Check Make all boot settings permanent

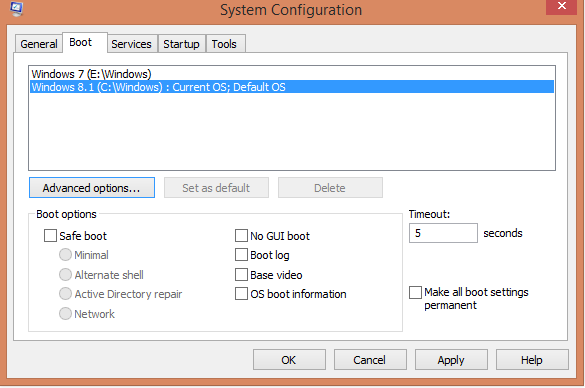click(x=415, y=292)
